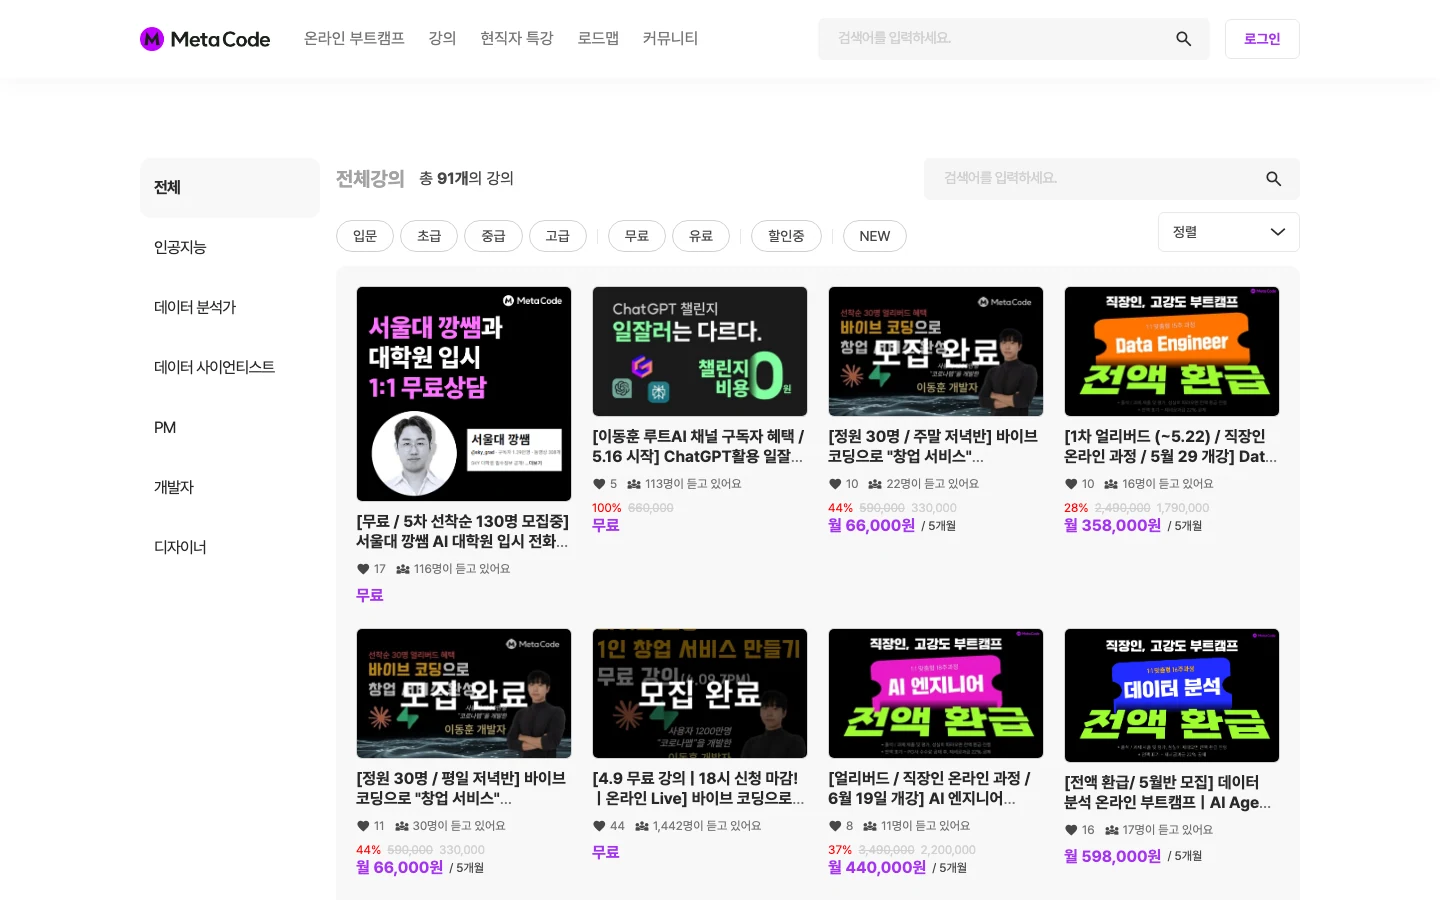
Task: Toggle the 중급 level filter
Action: (x=493, y=236)
